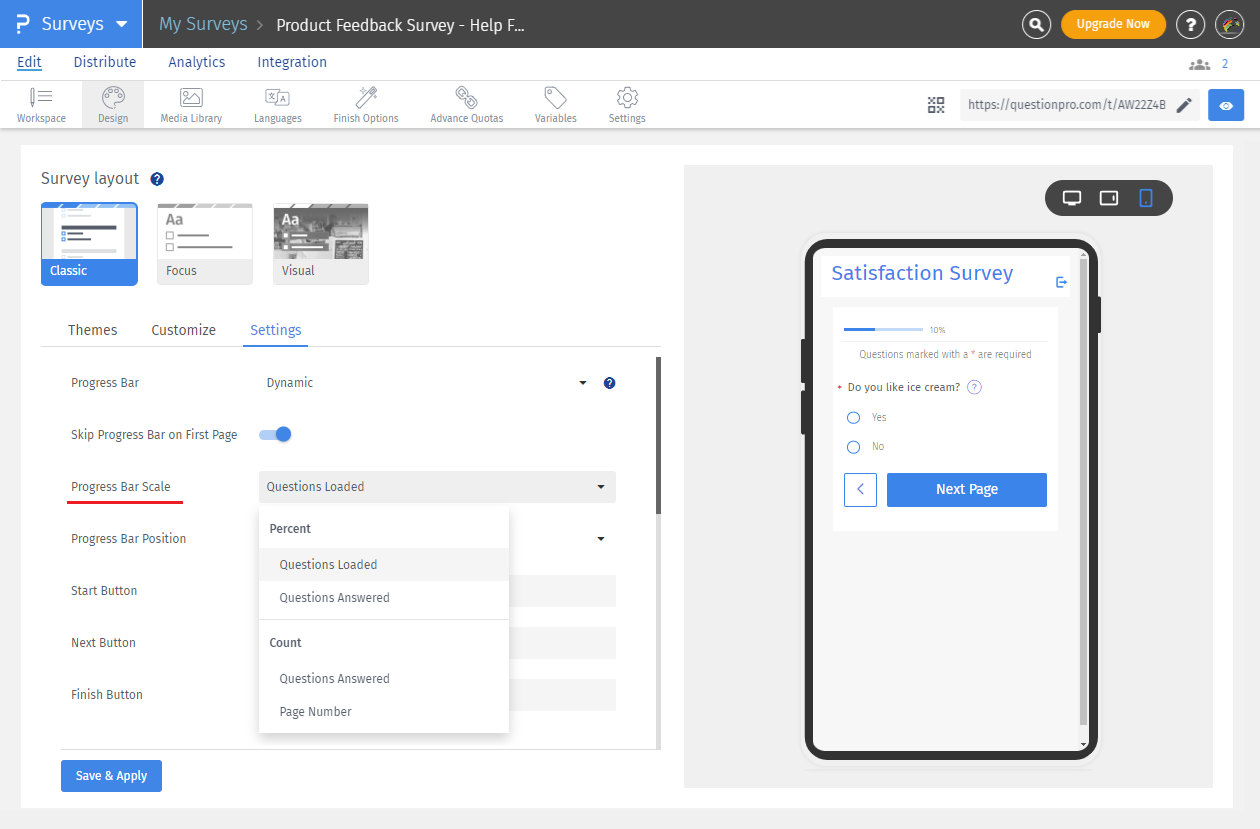Click the survey progress bar in preview
This screenshot has height=829, width=1260.
point(883,329)
